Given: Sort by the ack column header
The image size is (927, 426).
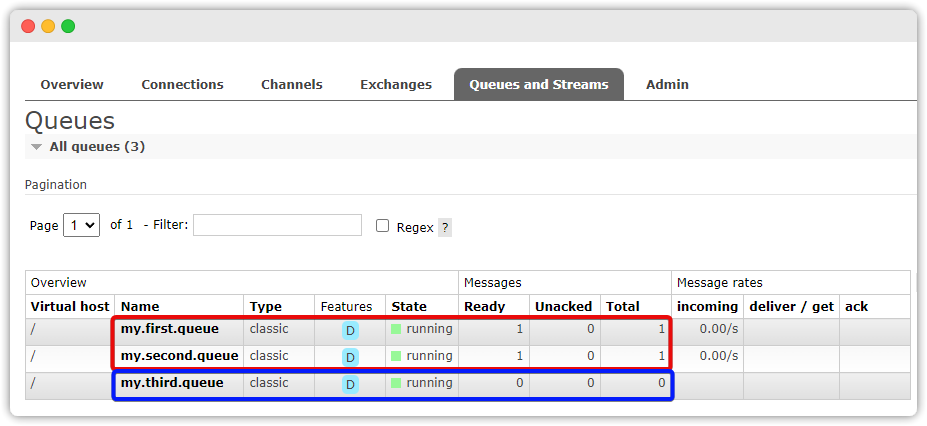Looking at the screenshot, I should pyautogui.click(x=856, y=307).
